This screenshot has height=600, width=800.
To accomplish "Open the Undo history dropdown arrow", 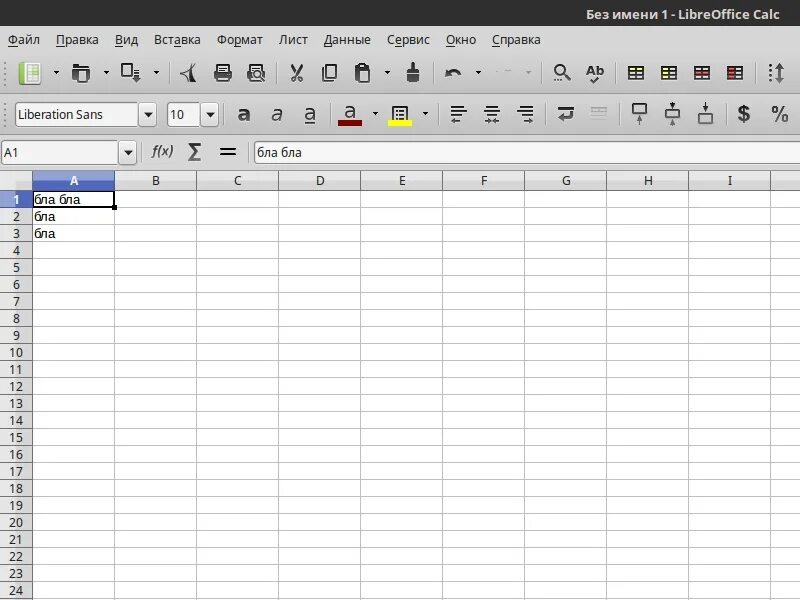I will tap(478, 73).
